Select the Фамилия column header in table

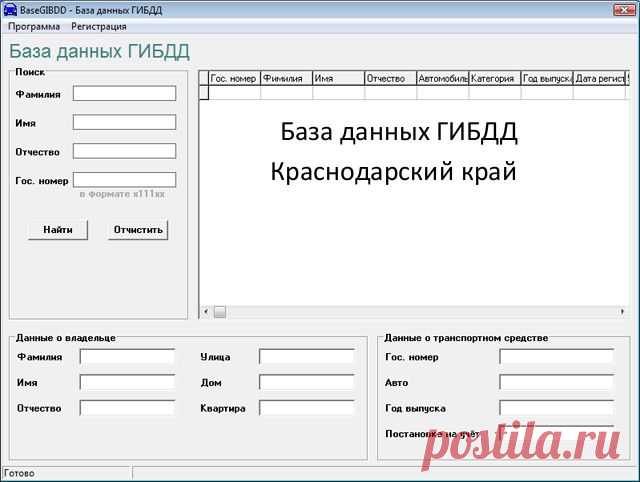click(287, 78)
